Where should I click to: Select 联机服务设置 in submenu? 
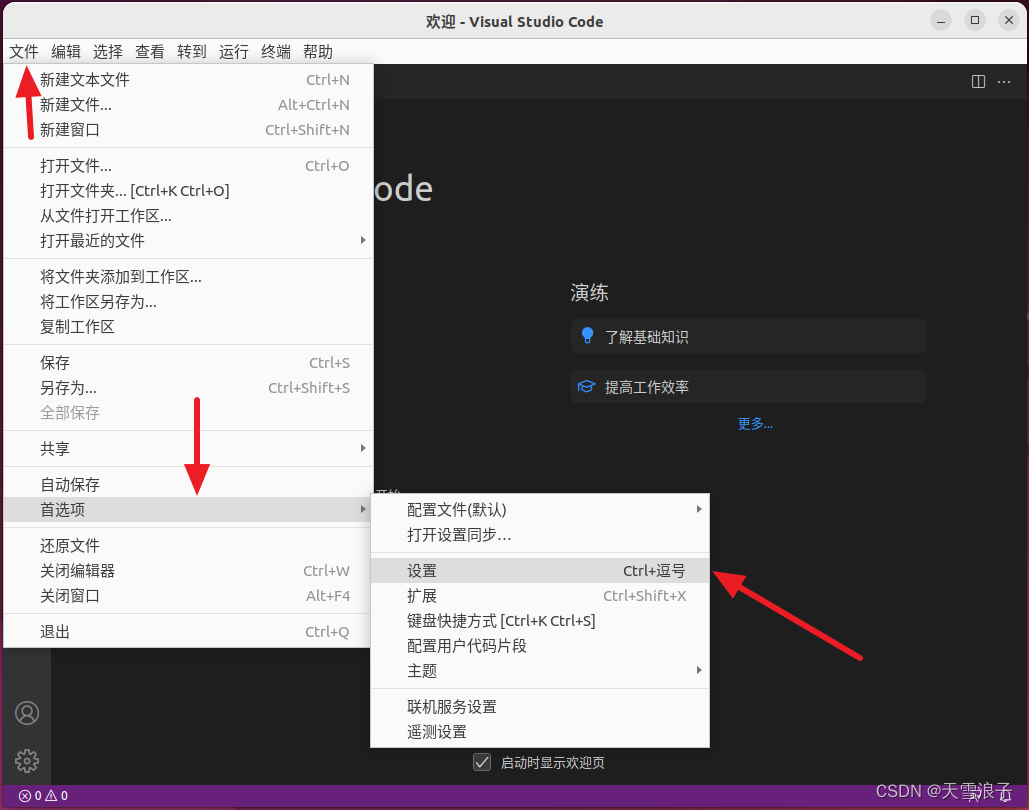(540, 706)
